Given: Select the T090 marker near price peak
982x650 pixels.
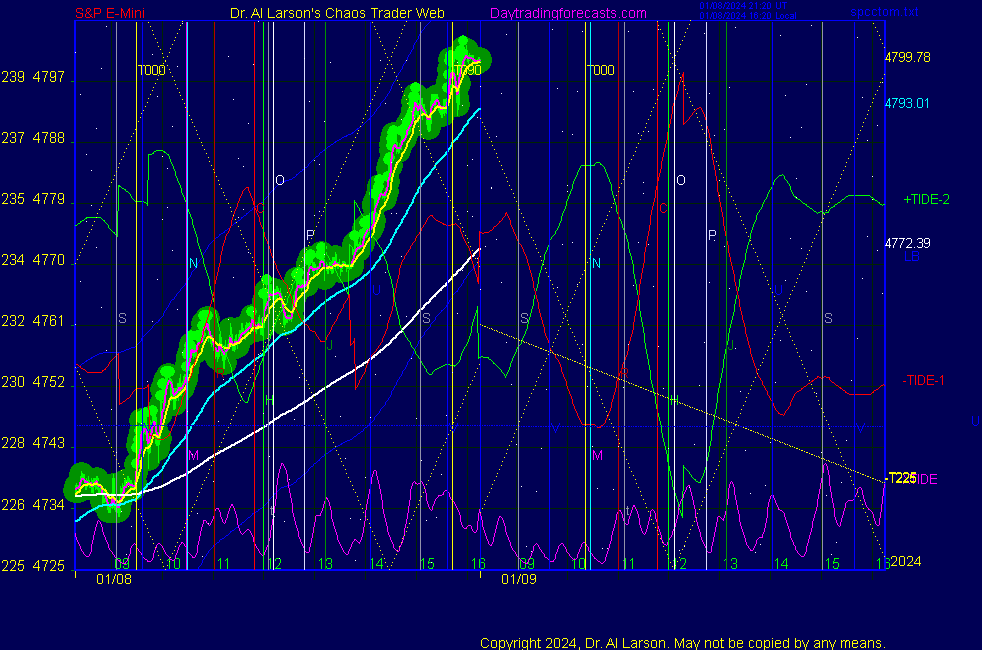Looking at the screenshot, I should (468, 70).
